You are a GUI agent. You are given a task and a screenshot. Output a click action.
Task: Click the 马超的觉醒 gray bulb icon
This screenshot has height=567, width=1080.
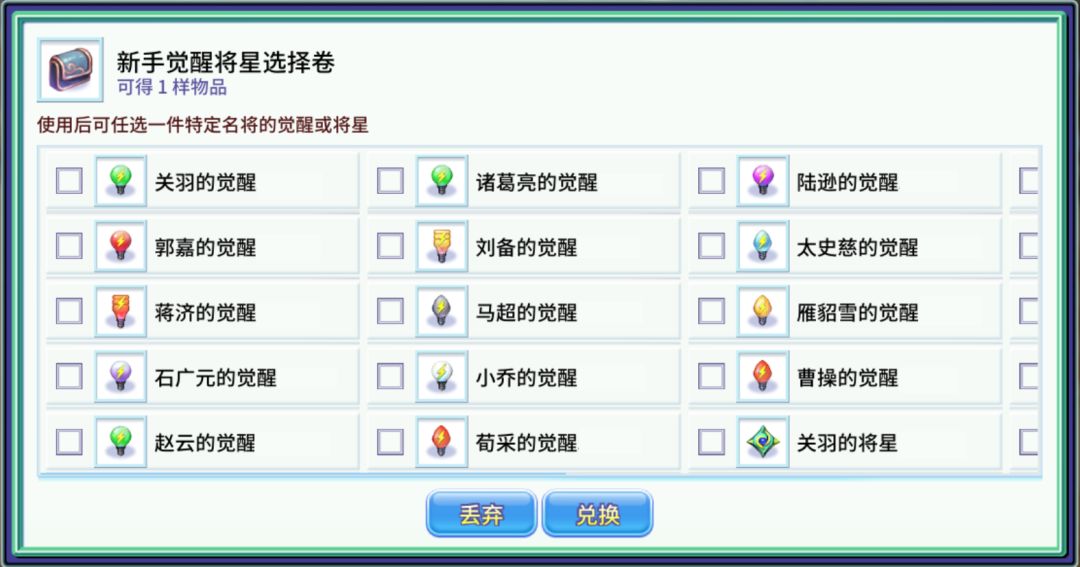click(441, 312)
